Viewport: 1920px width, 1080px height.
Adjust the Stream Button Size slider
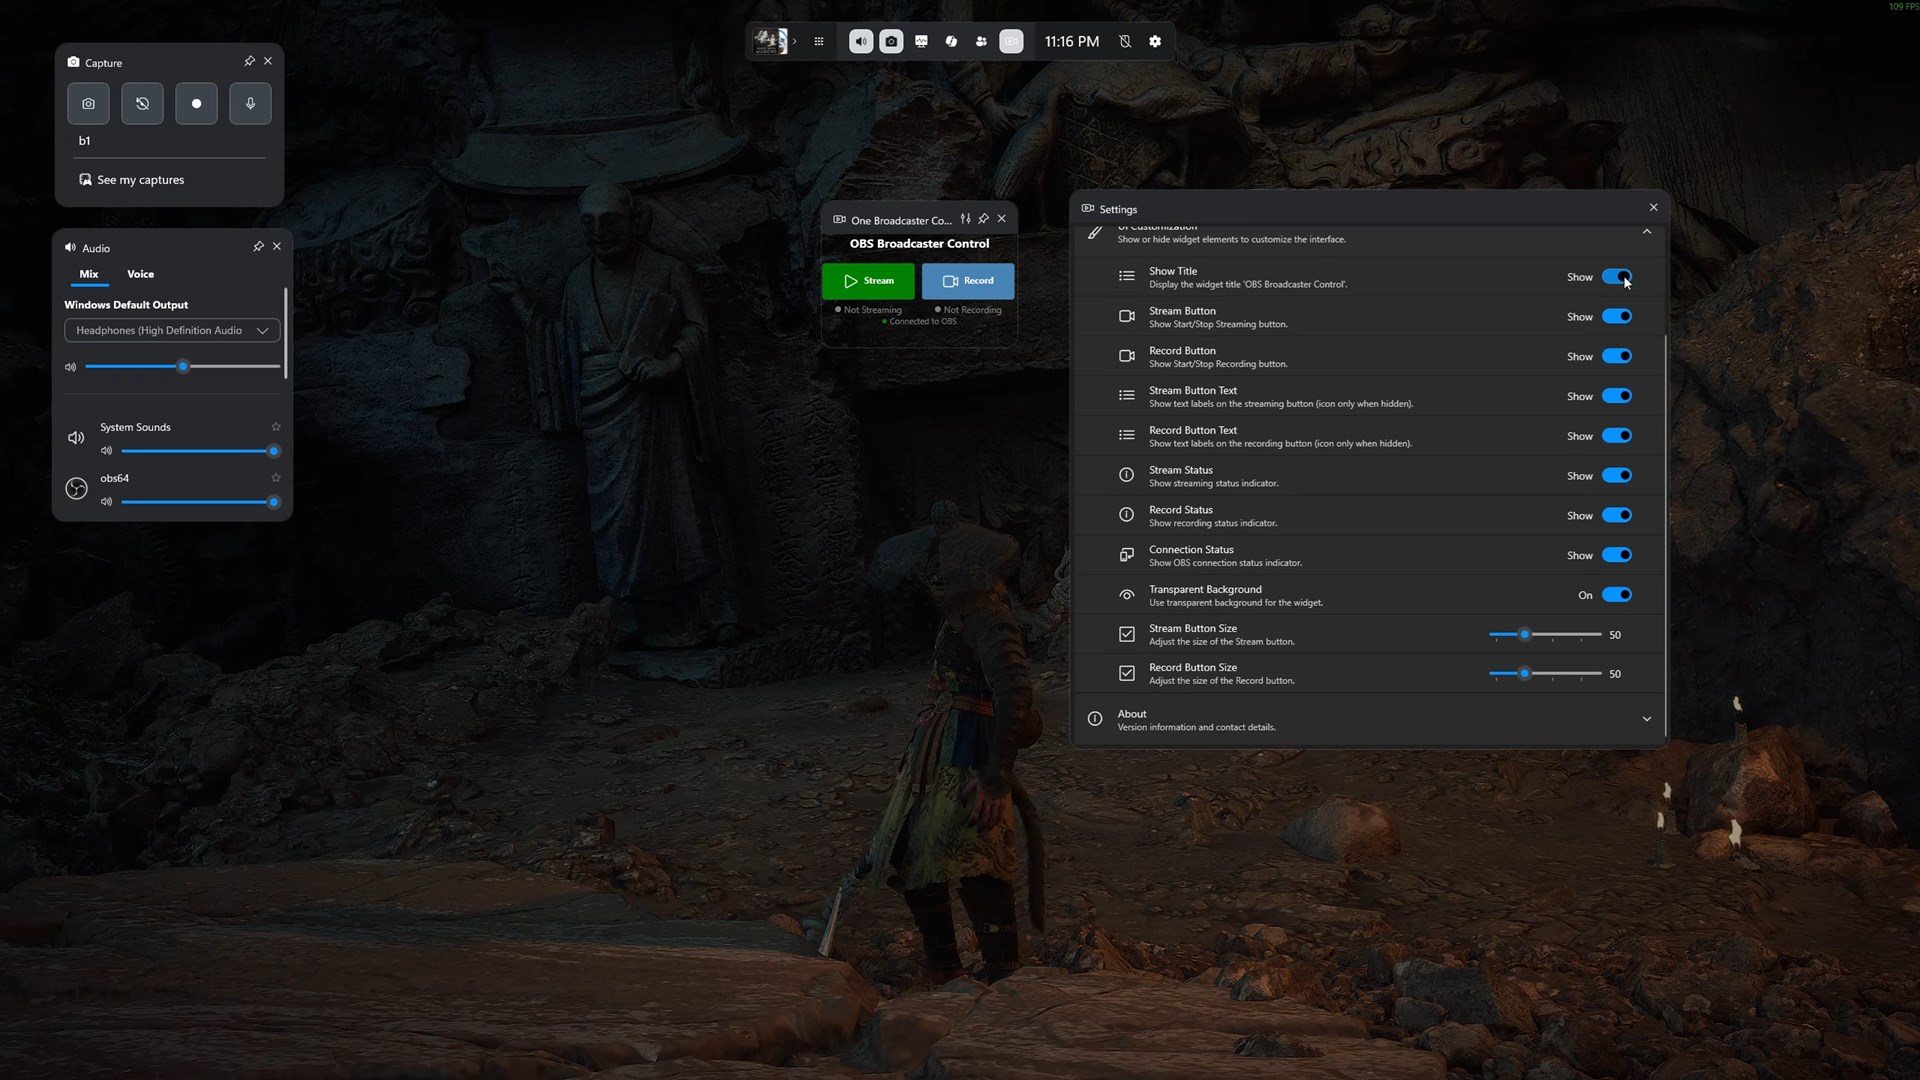pyautogui.click(x=1524, y=635)
